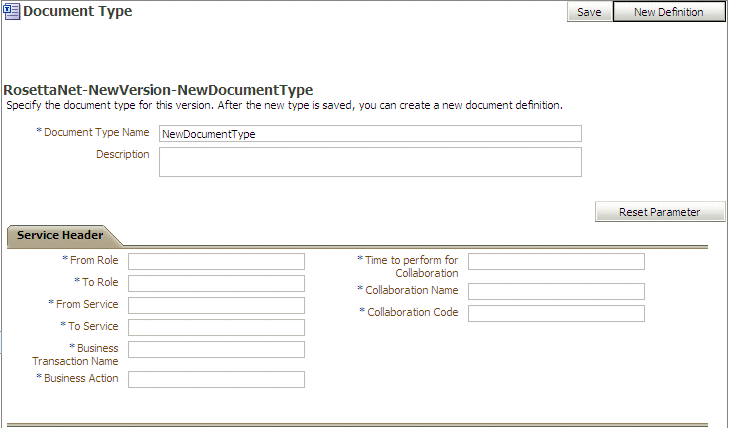Click the 'Description' label
Image resolution: width=729 pixels, height=428 pixels.
click(123, 154)
